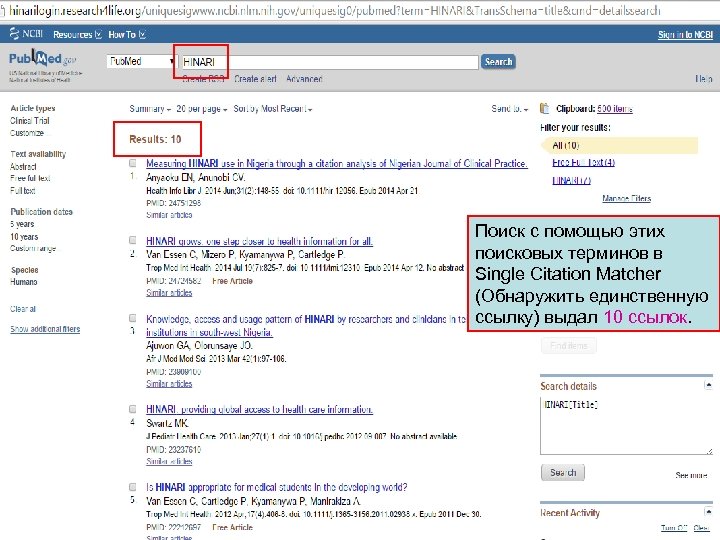The height and width of the screenshot is (540, 720).
Task: Filter by Full text availability
Action: 22,190
